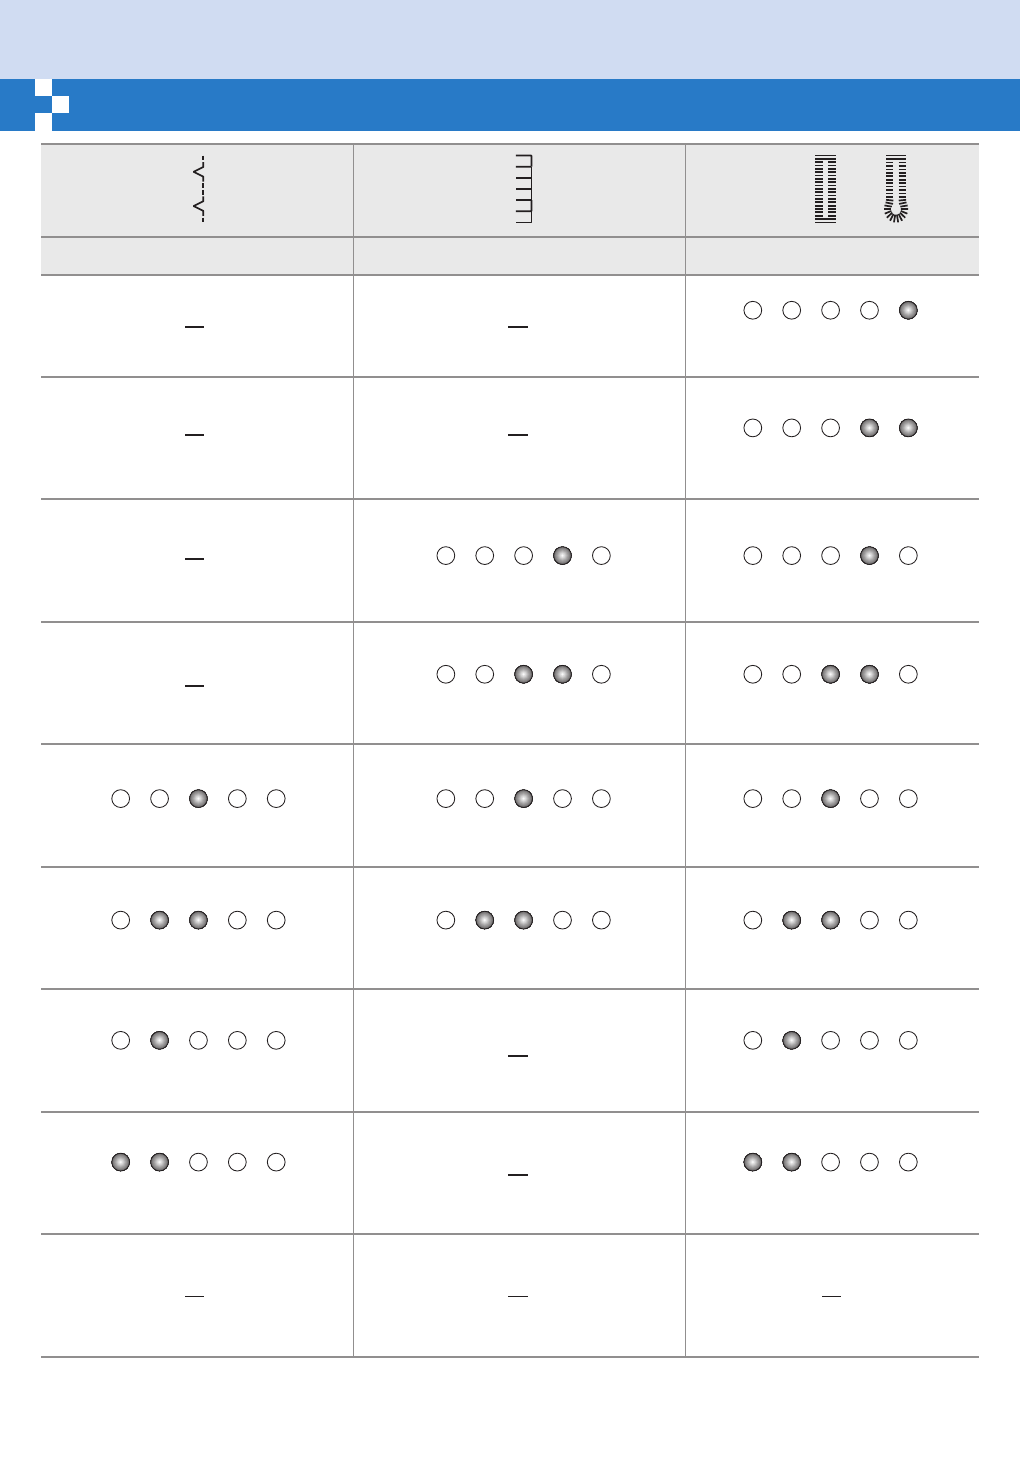
Task: Click rightmost filled circle in second buttonhole row
Action: (908, 428)
